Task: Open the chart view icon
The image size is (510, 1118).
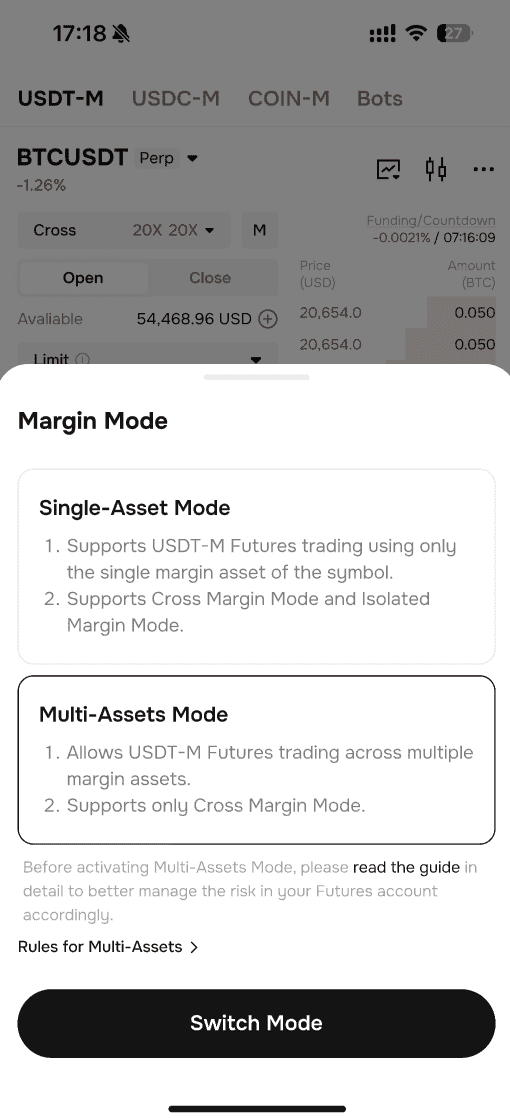Action: tap(389, 169)
